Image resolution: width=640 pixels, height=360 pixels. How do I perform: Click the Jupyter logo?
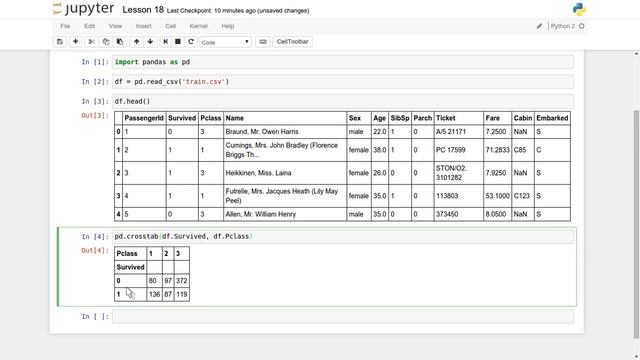click(x=84, y=9)
